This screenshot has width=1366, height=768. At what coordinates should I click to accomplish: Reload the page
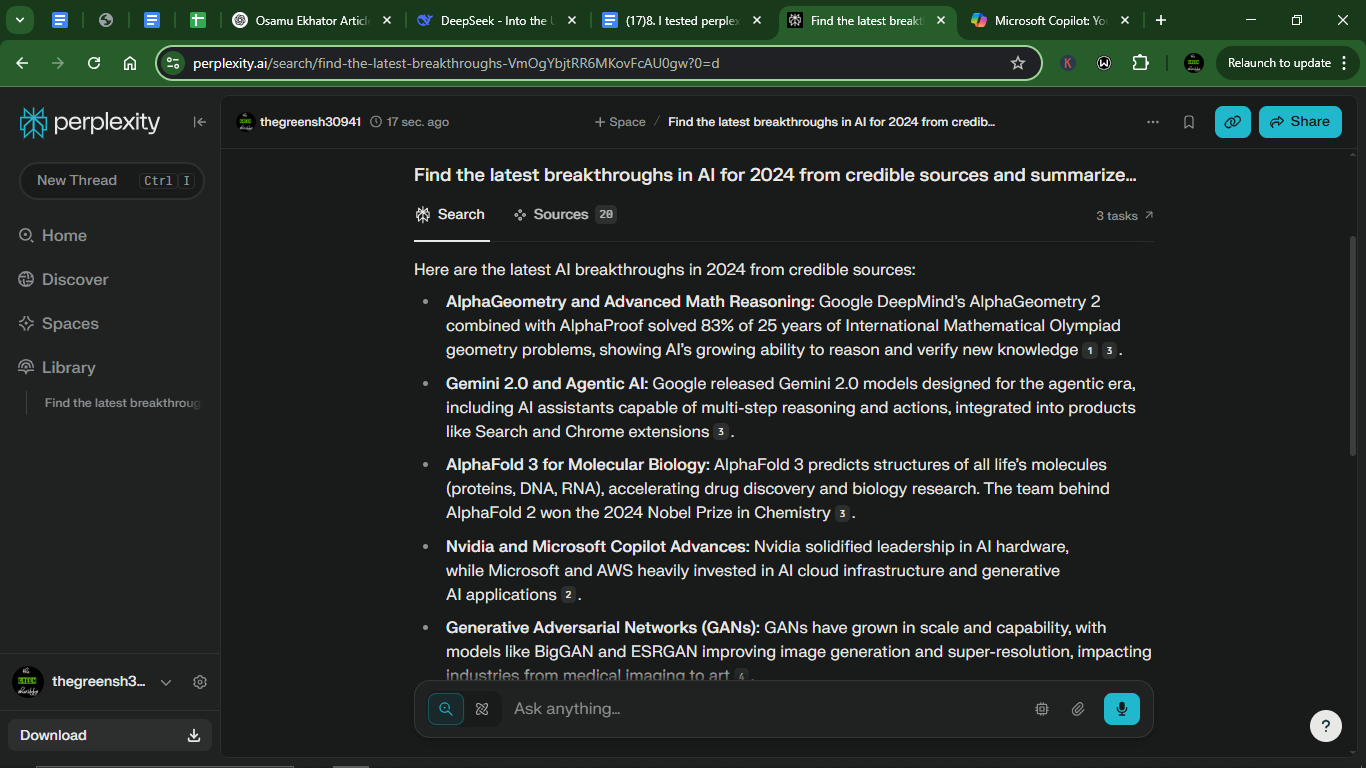pos(94,63)
